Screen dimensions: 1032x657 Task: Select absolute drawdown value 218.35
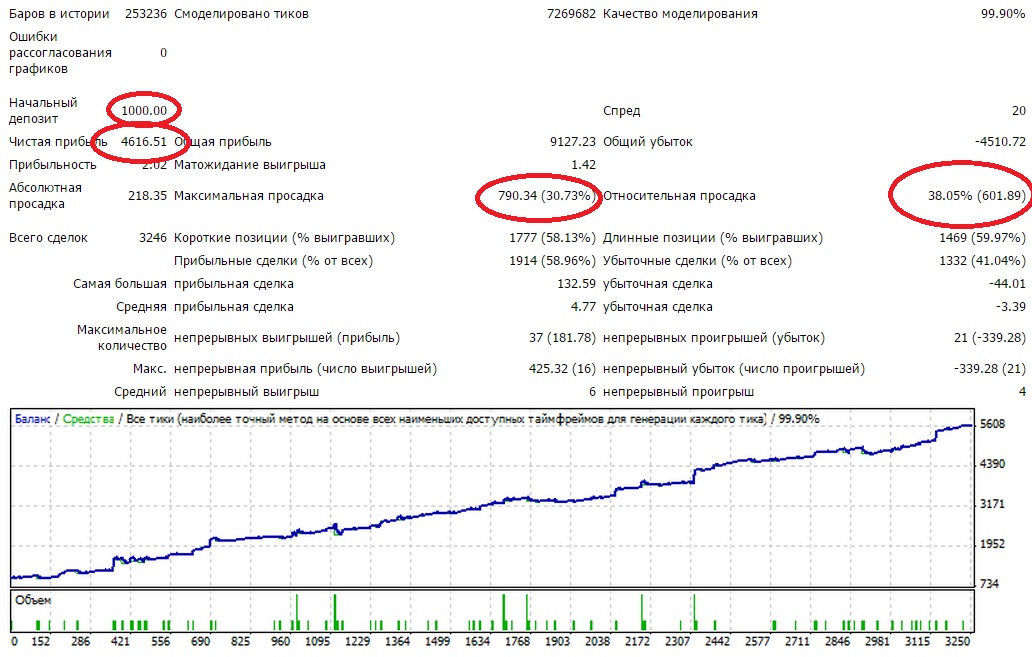point(147,196)
